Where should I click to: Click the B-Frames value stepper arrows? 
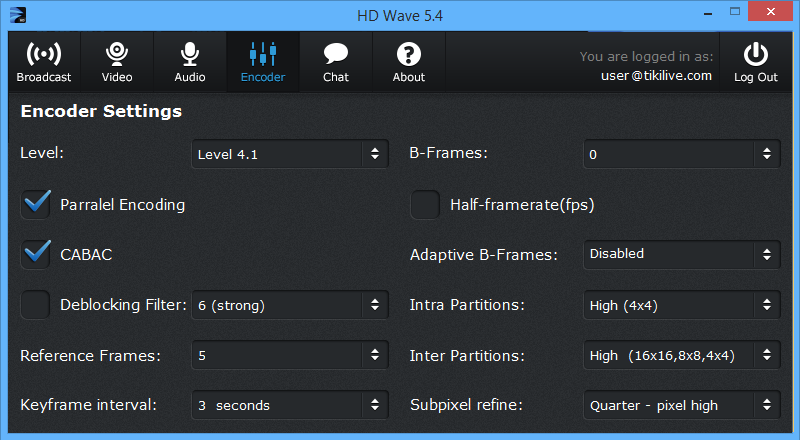click(x=767, y=154)
